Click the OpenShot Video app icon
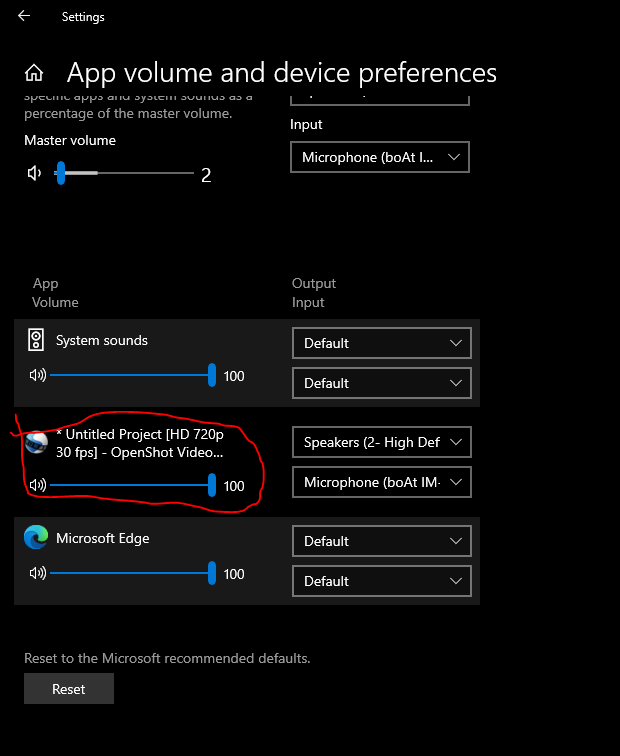The height and width of the screenshot is (756, 620). (x=37, y=443)
